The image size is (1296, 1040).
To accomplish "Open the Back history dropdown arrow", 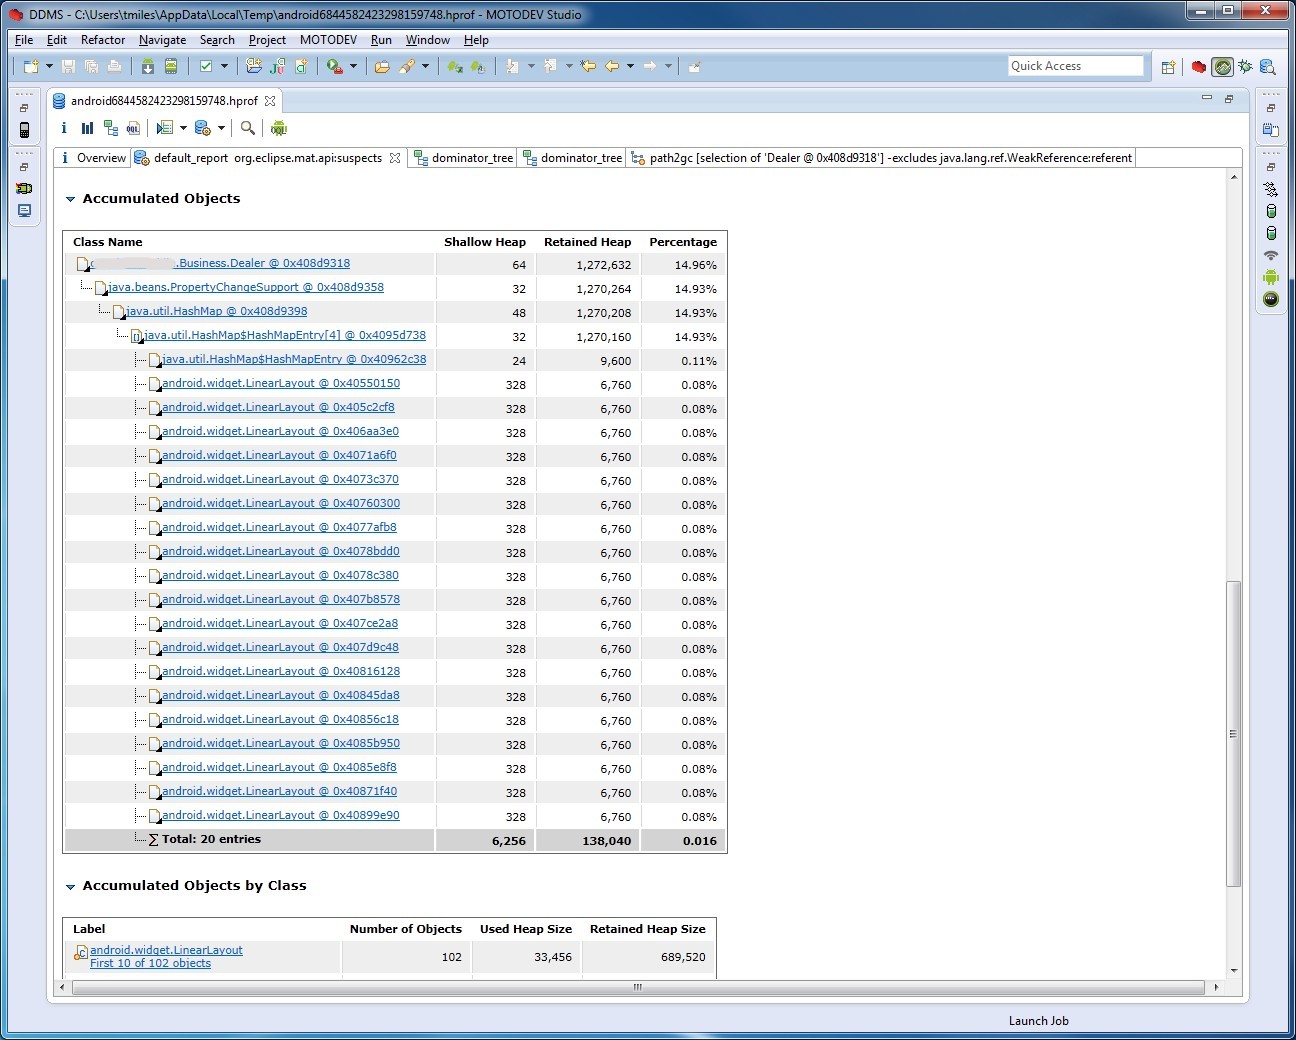I will pyautogui.click(x=630, y=66).
